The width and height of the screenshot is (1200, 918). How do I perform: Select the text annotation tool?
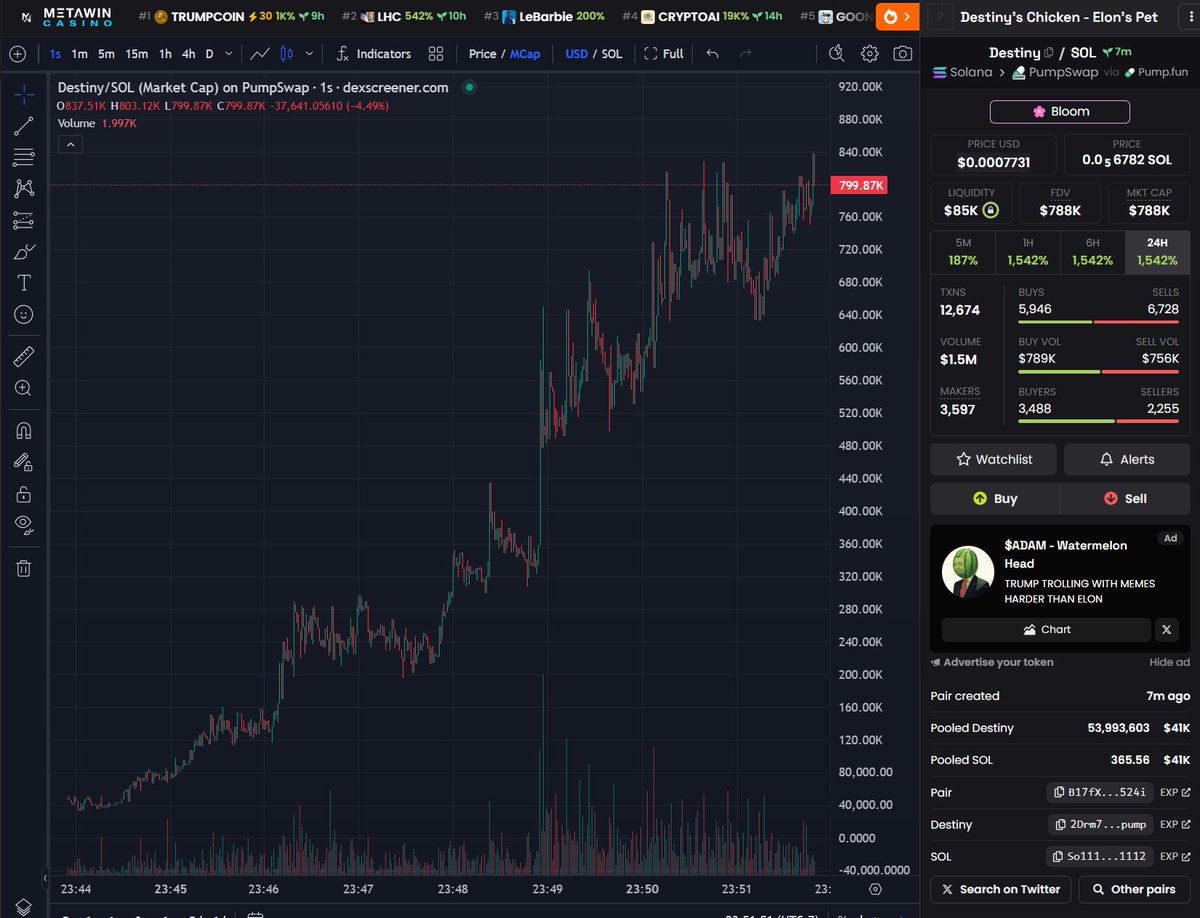[24, 283]
